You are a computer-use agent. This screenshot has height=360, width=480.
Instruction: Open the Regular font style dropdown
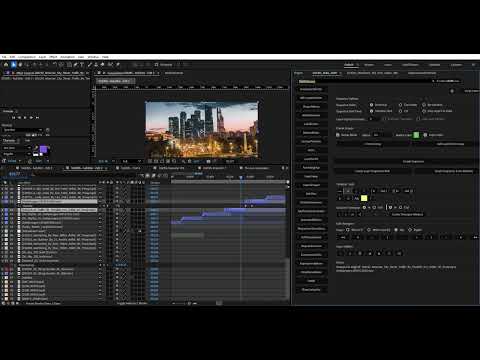click(x=16, y=154)
